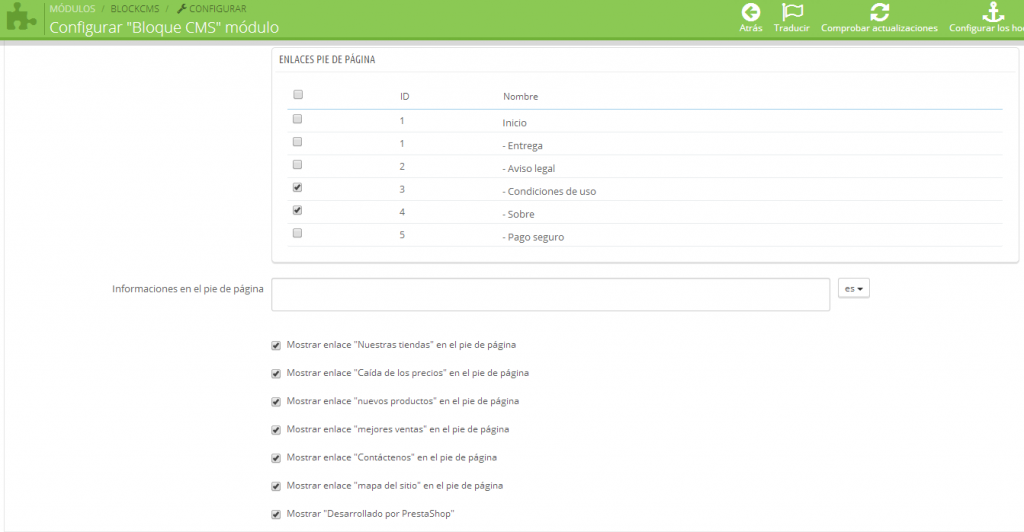The image size is (1024, 532).
Task: Check the Inicio row checkbox
Action: 297,119
